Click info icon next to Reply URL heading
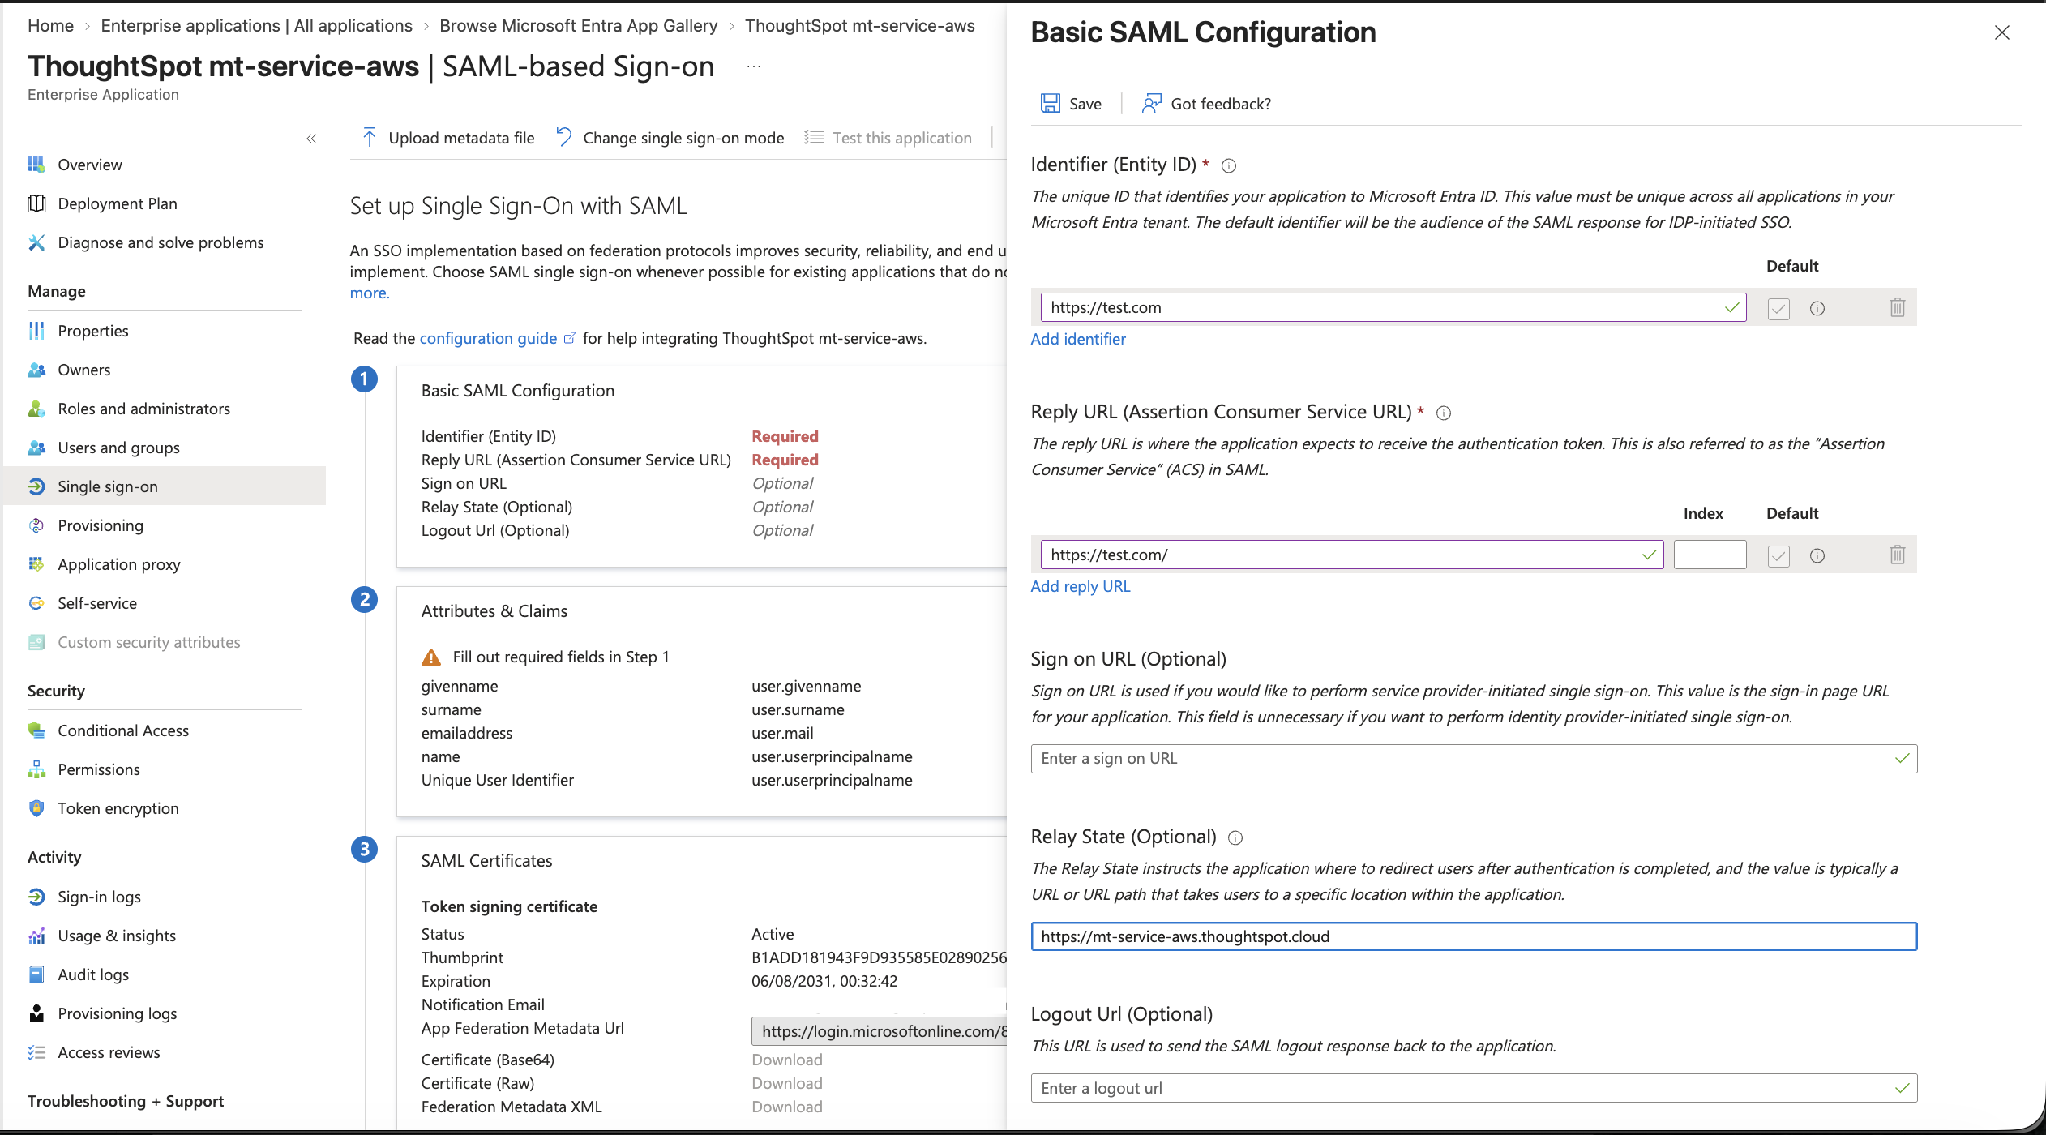Viewport: 2046px width, 1135px height. pyautogui.click(x=1443, y=413)
